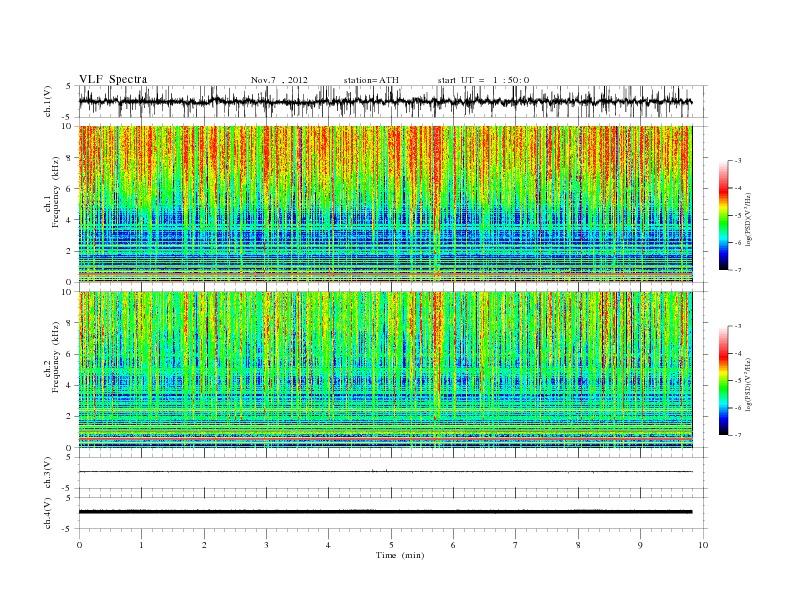Viewport: 792px width, 612px height.
Task: Click the "Time (min)" axis label
Action: [400, 555]
